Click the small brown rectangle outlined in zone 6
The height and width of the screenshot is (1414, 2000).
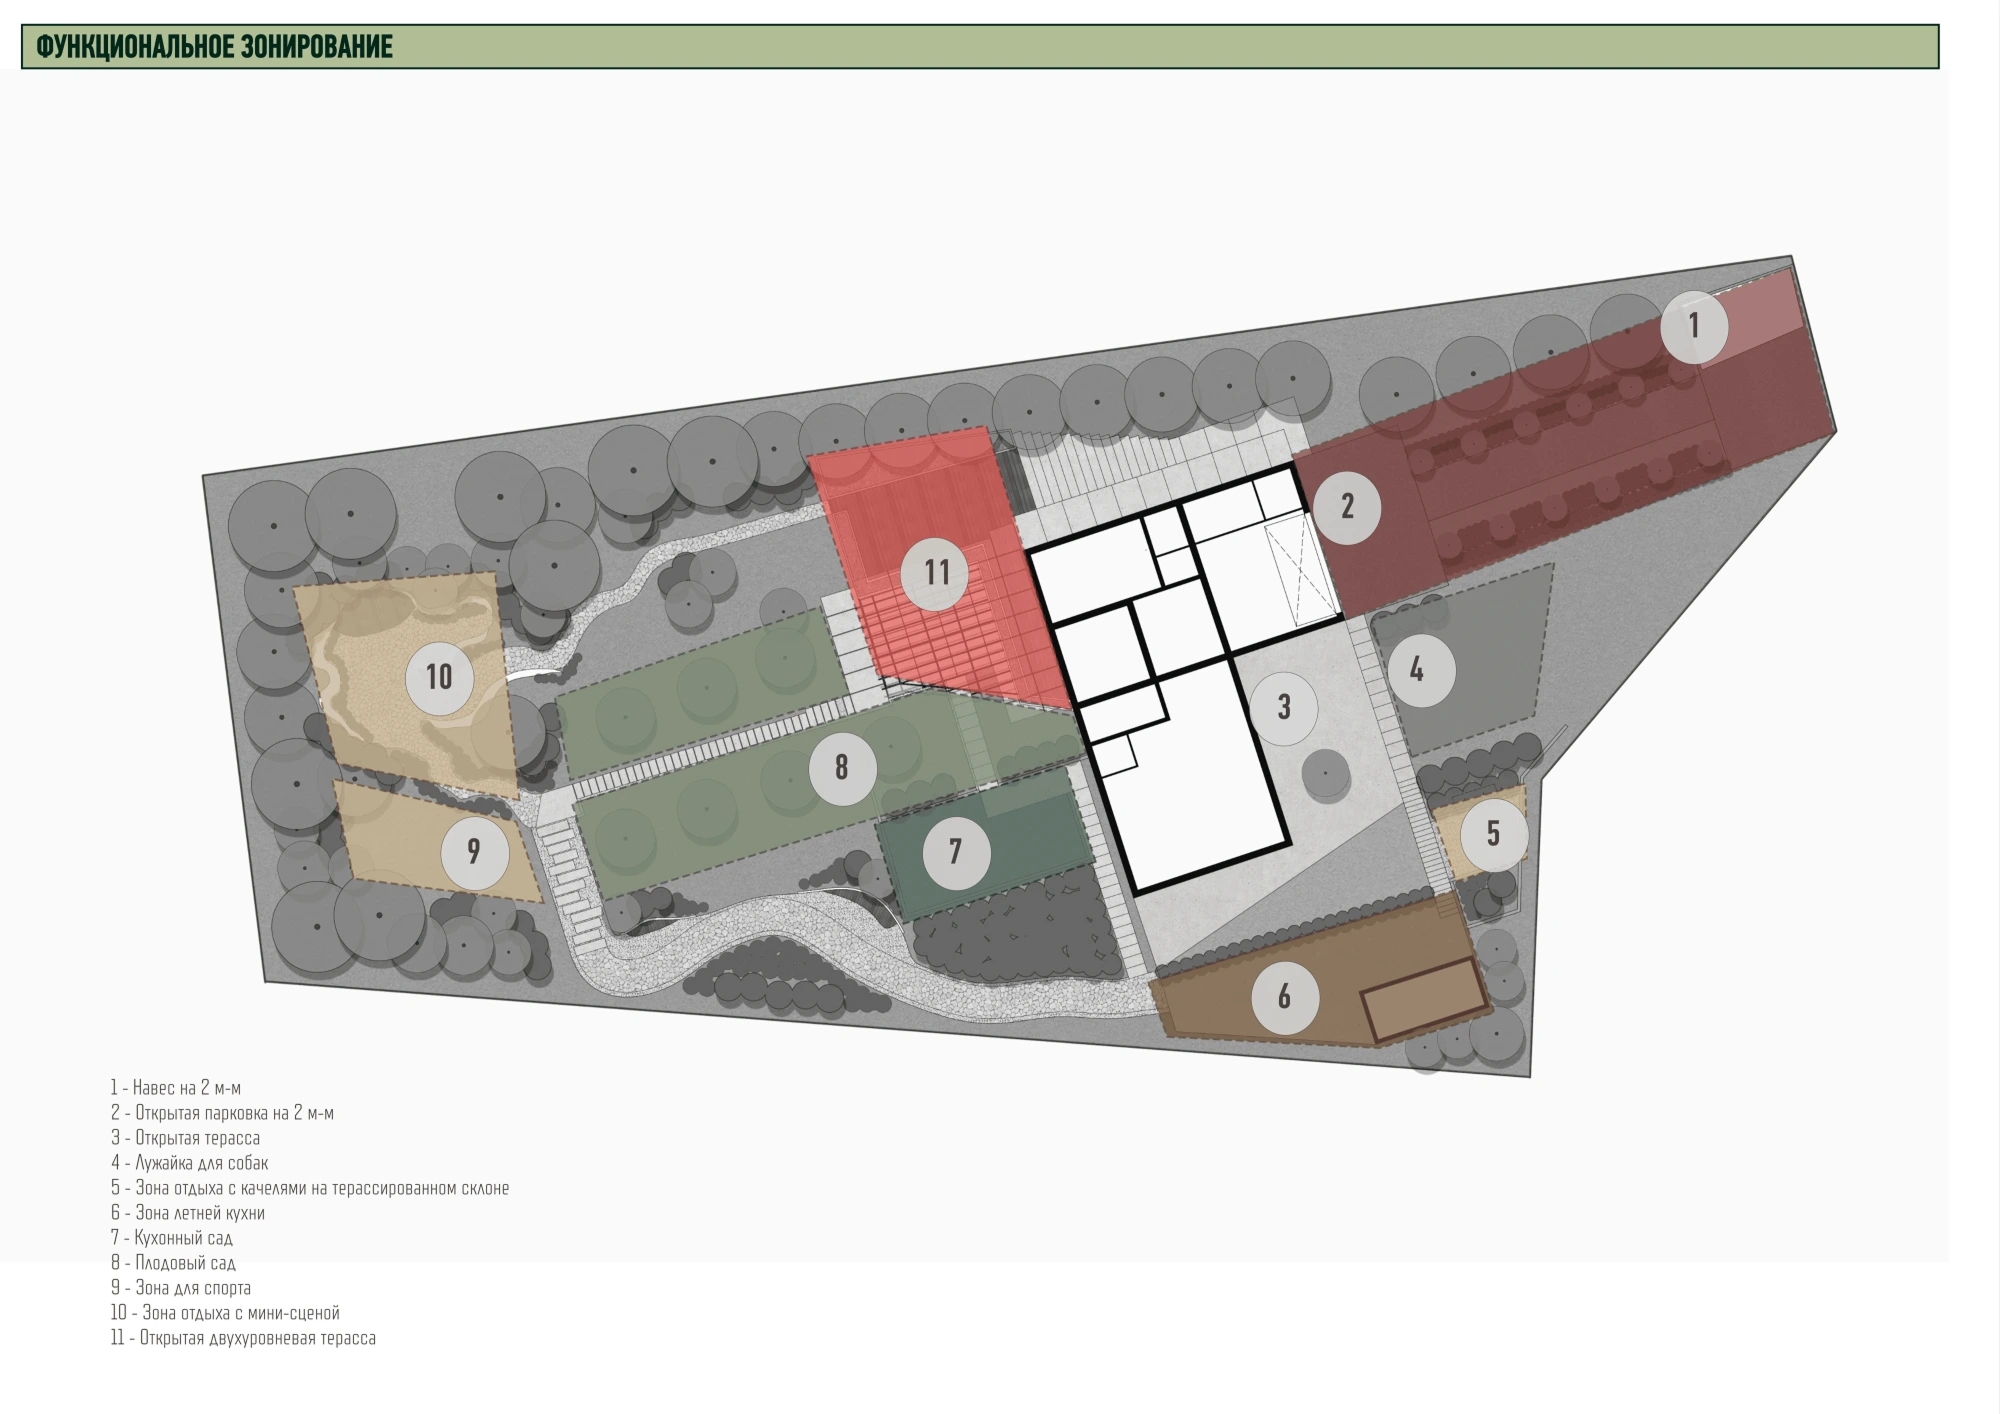[x=1426, y=1000]
